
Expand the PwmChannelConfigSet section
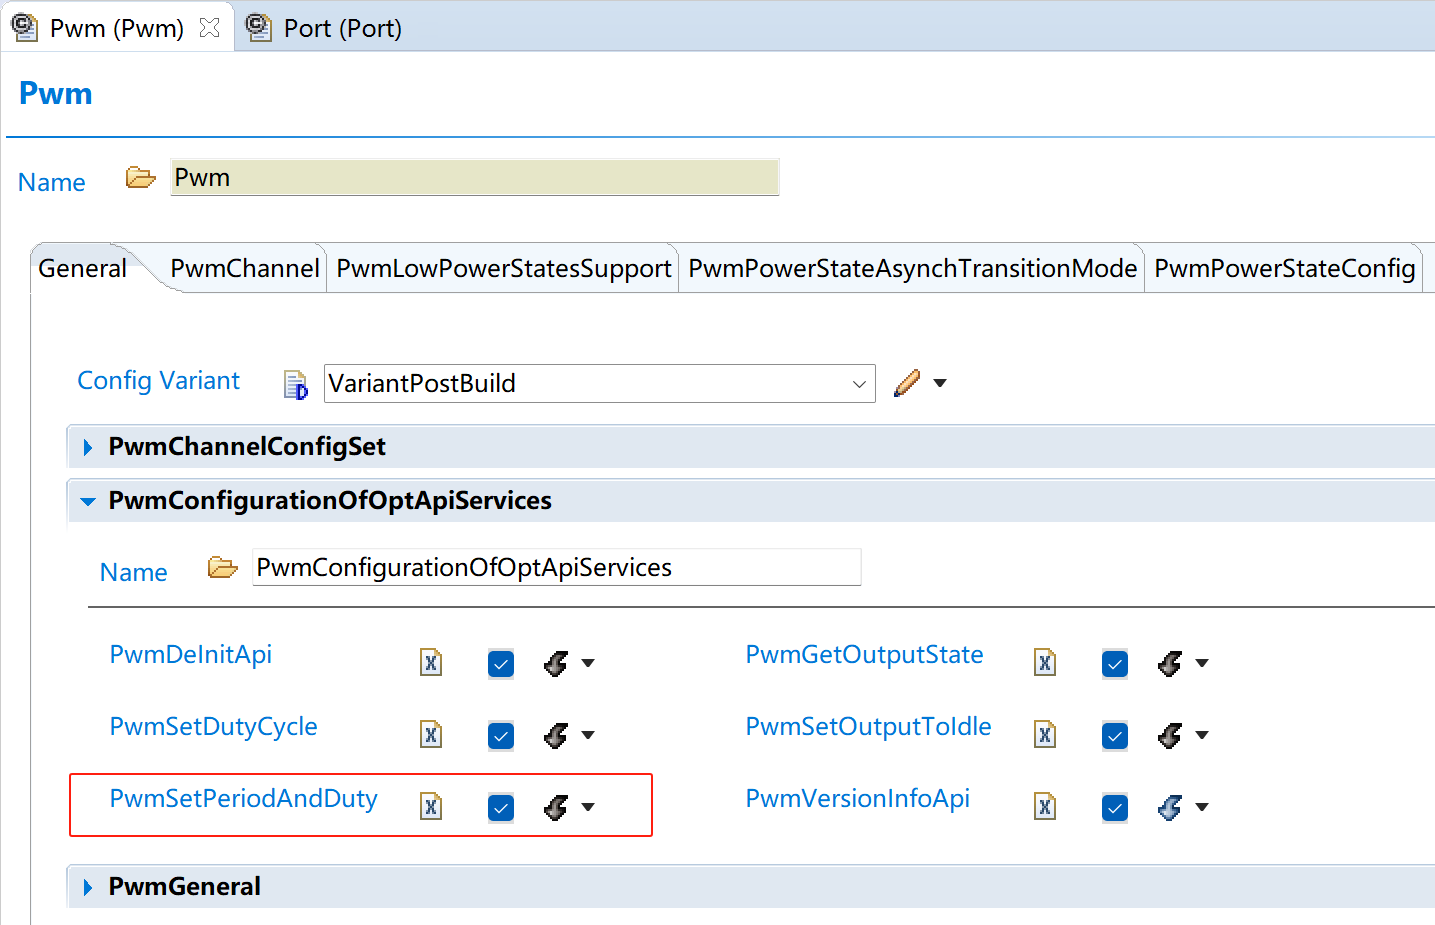coord(88,447)
